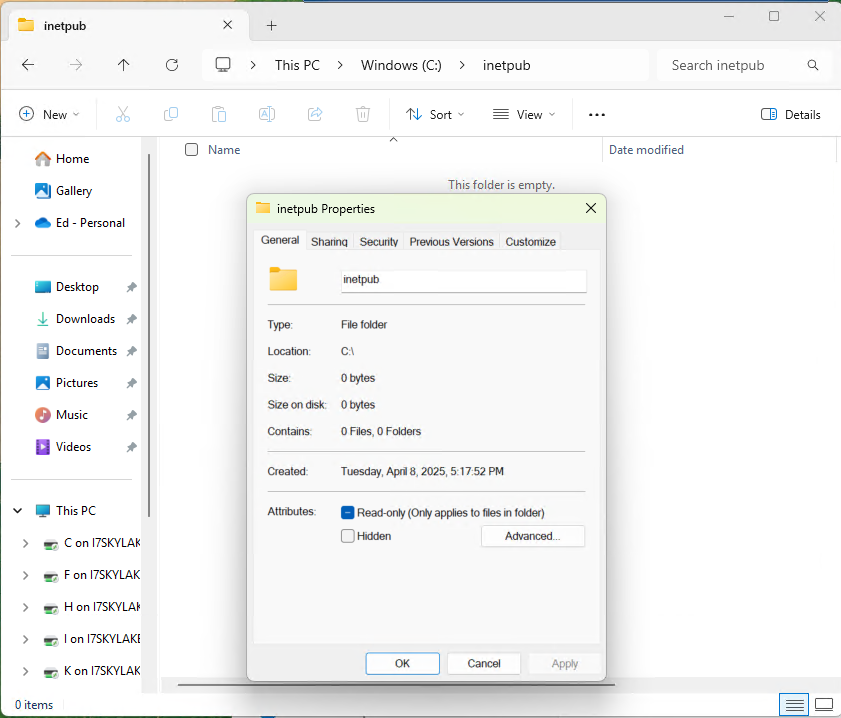Viewport: 841px width, 718px height.
Task: Expand the F on I7SKYLAKE drive
Action: (x=25, y=575)
